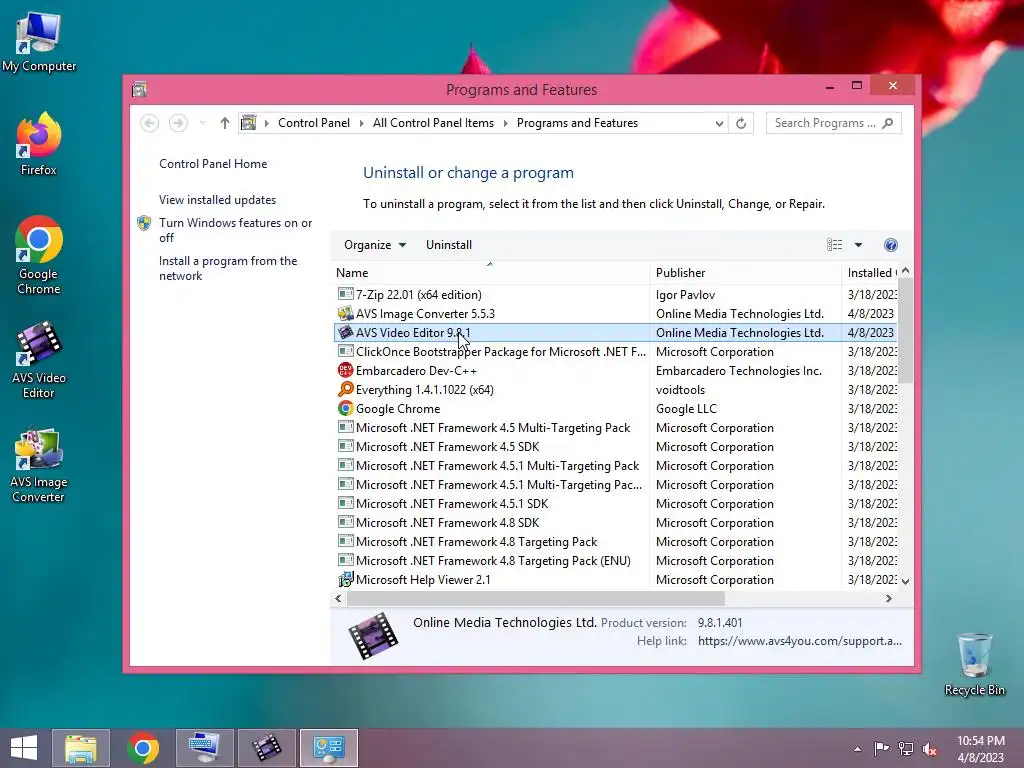Select Microsoft .NET Framework 4.8 Targeting Pack (ENU)
The image size is (1024, 768).
615,560
